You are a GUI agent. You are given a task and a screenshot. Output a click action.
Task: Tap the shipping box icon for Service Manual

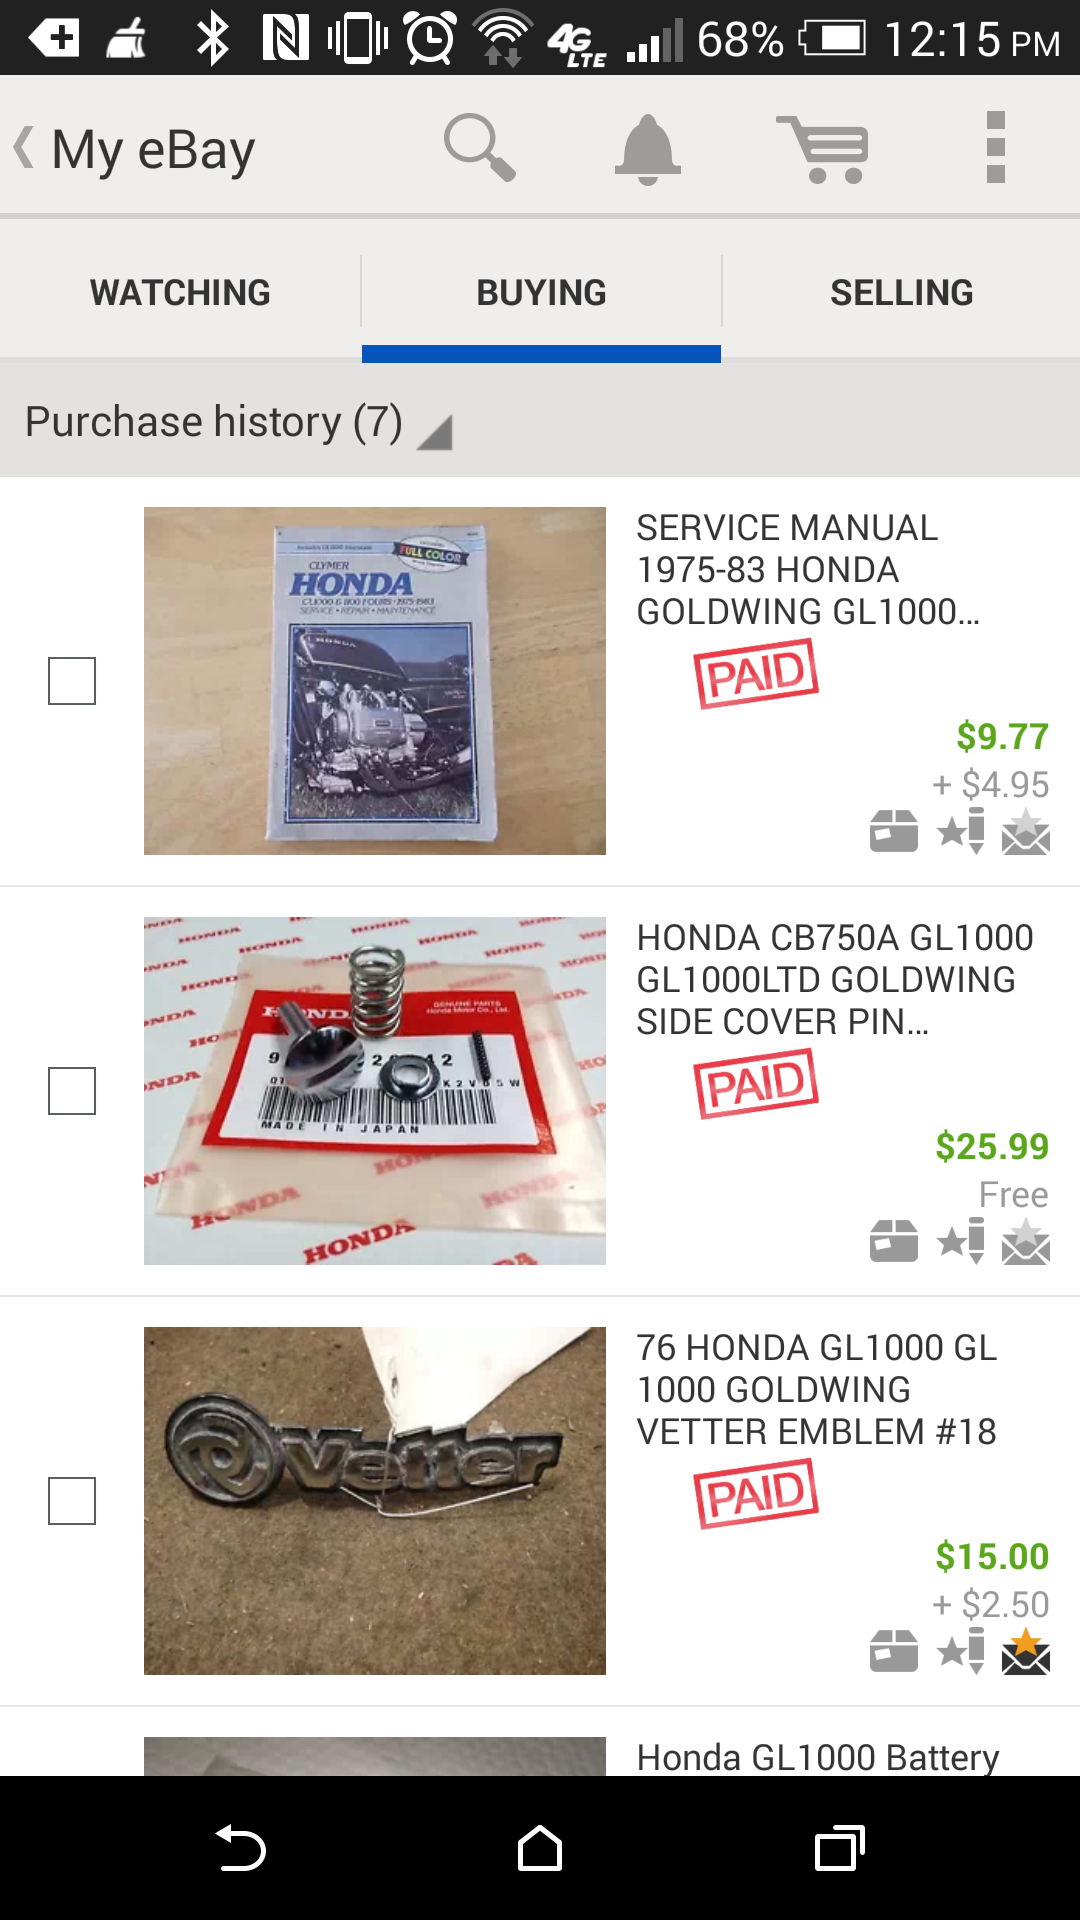tap(894, 830)
